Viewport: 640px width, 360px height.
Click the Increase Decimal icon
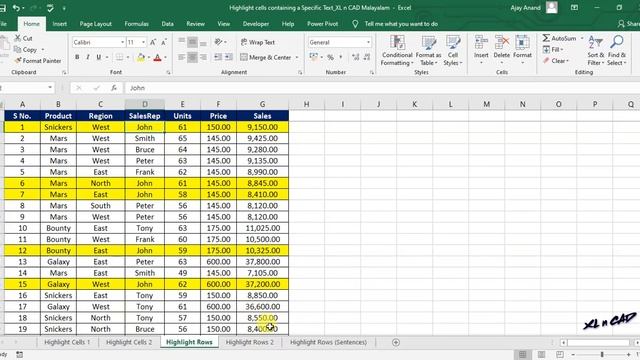pos(356,57)
